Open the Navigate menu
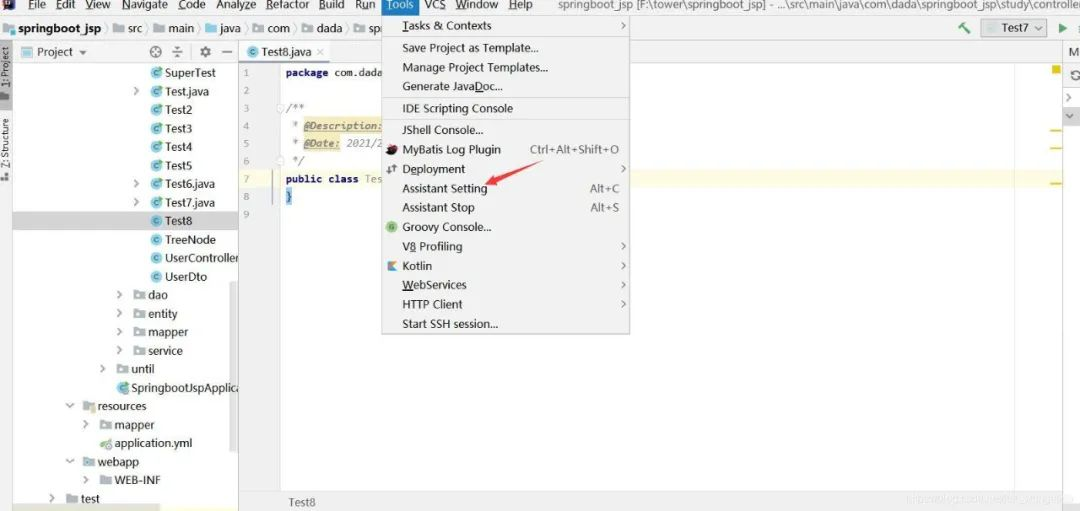Image resolution: width=1080 pixels, height=511 pixels. (x=145, y=6)
